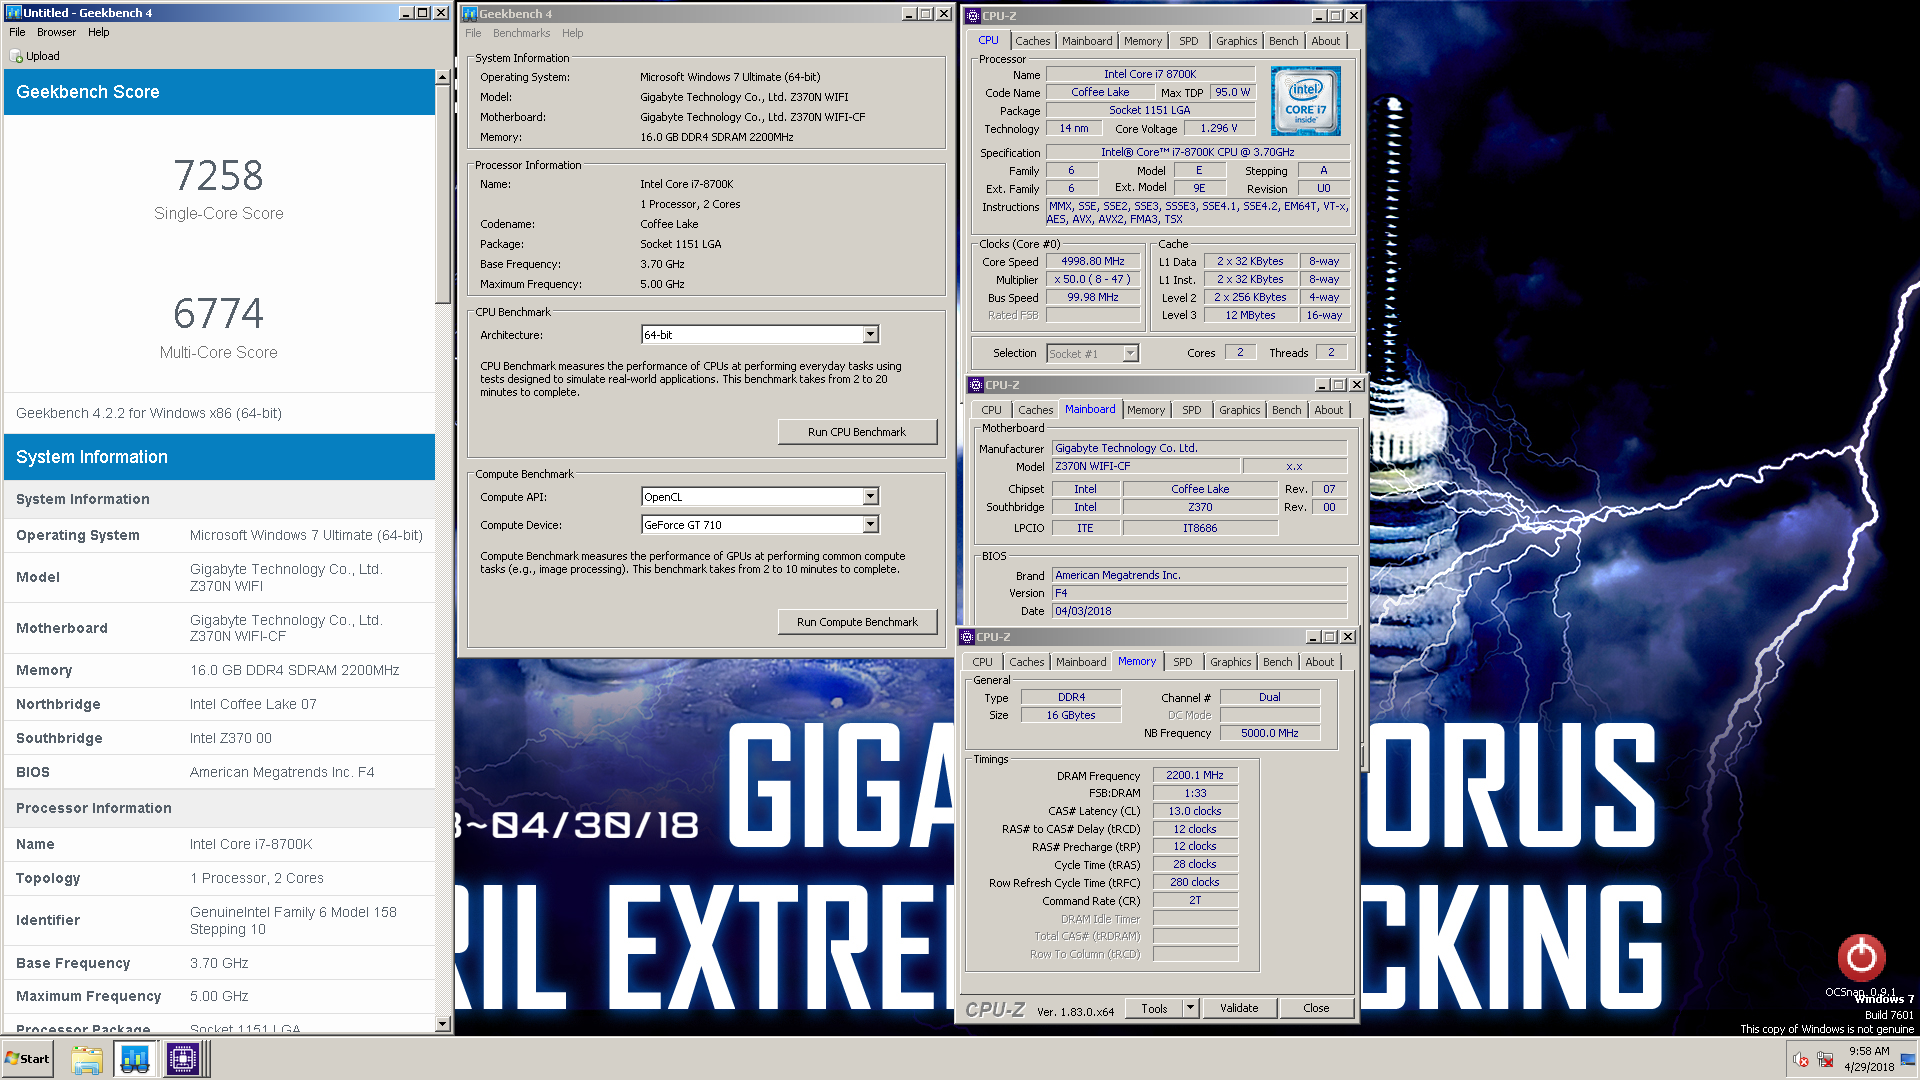Click the Tools button in CPU-Z
1920x1080 pixels.
click(x=1154, y=1008)
